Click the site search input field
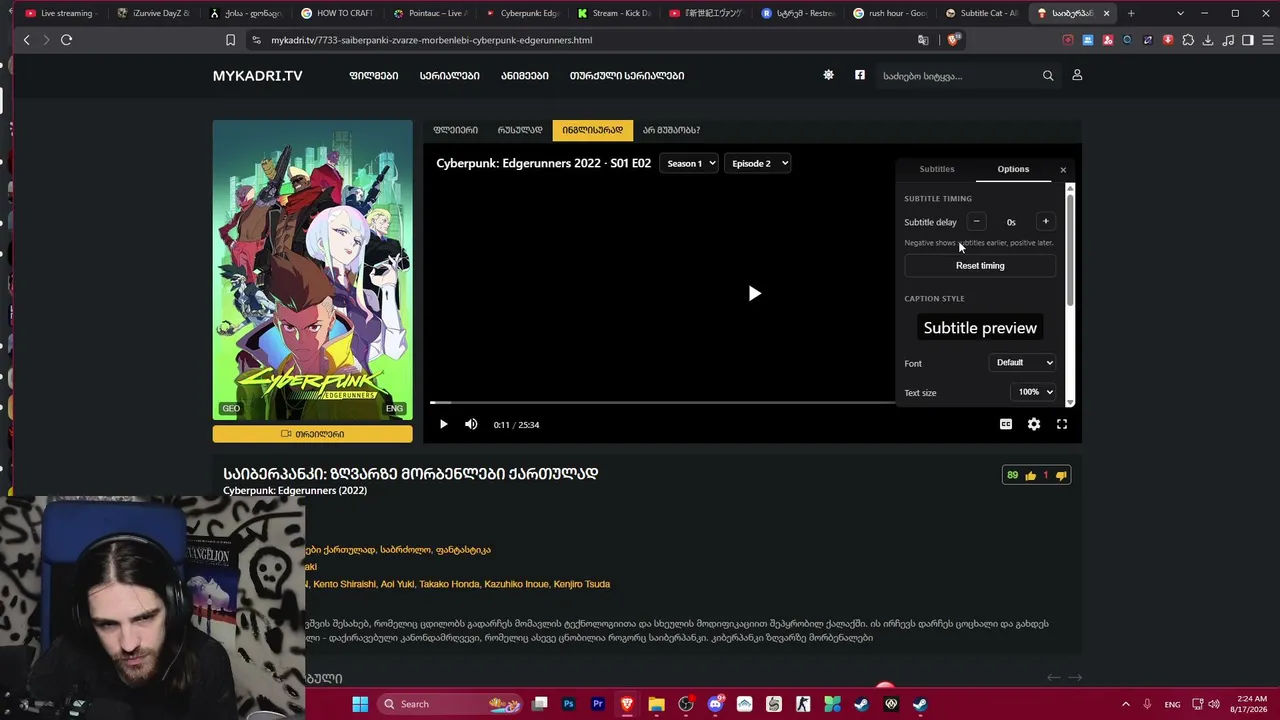The width and height of the screenshot is (1280, 720). (x=957, y=76)
